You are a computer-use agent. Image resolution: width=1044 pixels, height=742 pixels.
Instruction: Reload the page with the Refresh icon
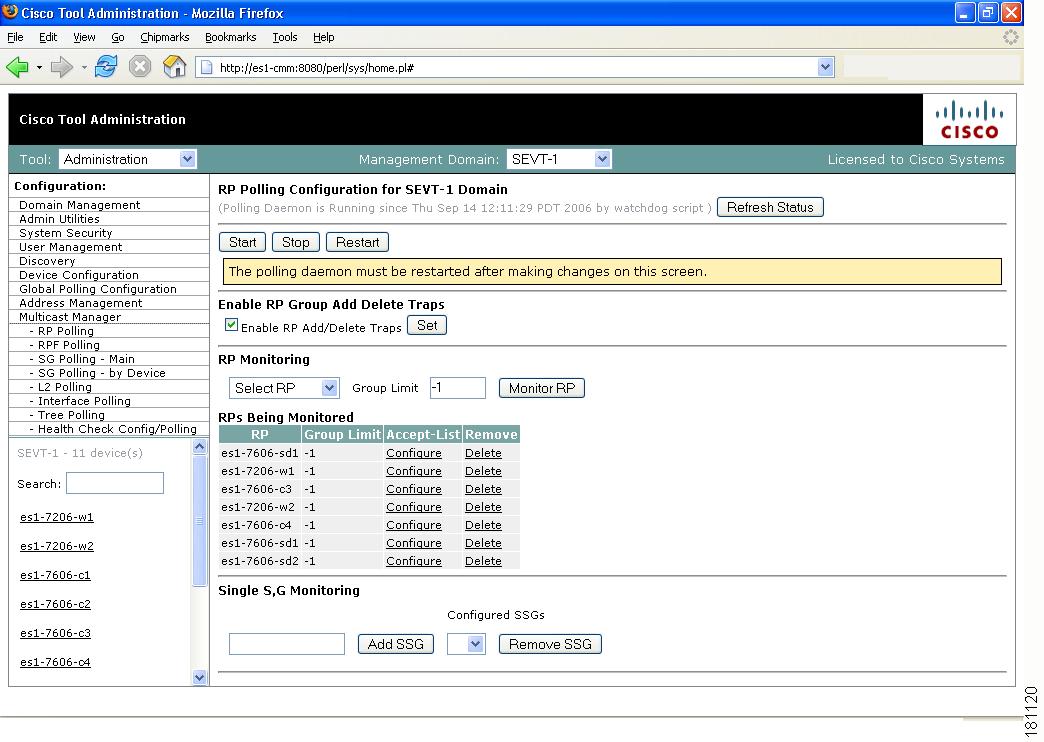(105, 67)
